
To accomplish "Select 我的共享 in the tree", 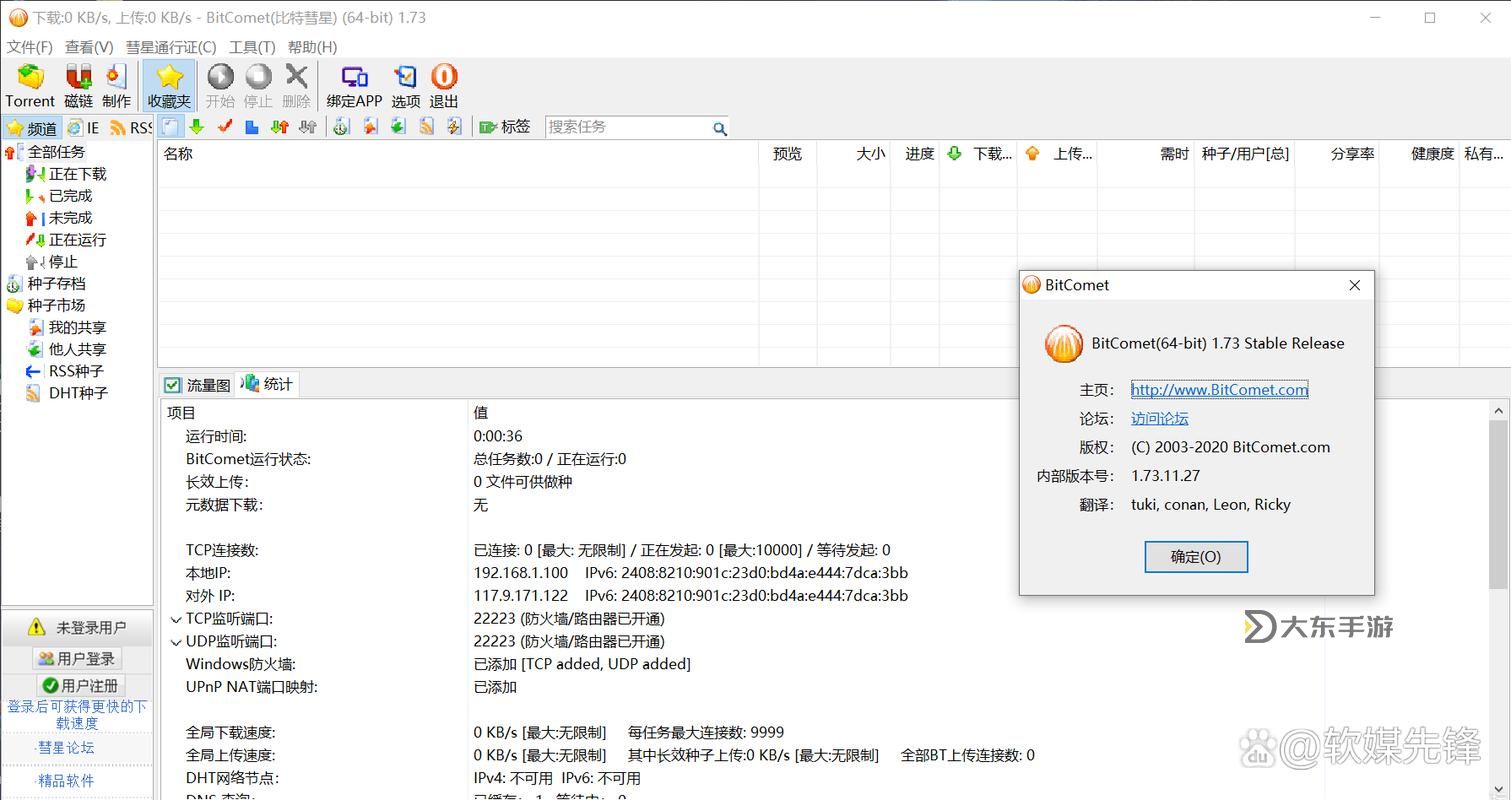I will 77,328.
